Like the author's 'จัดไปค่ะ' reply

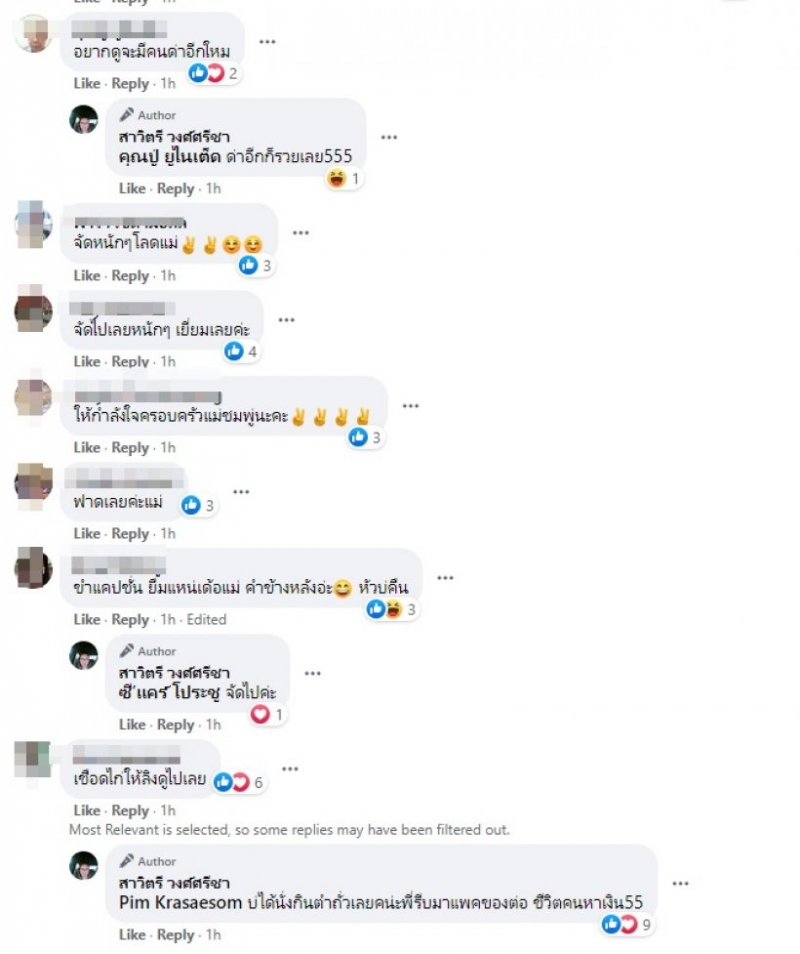point(132,725)
